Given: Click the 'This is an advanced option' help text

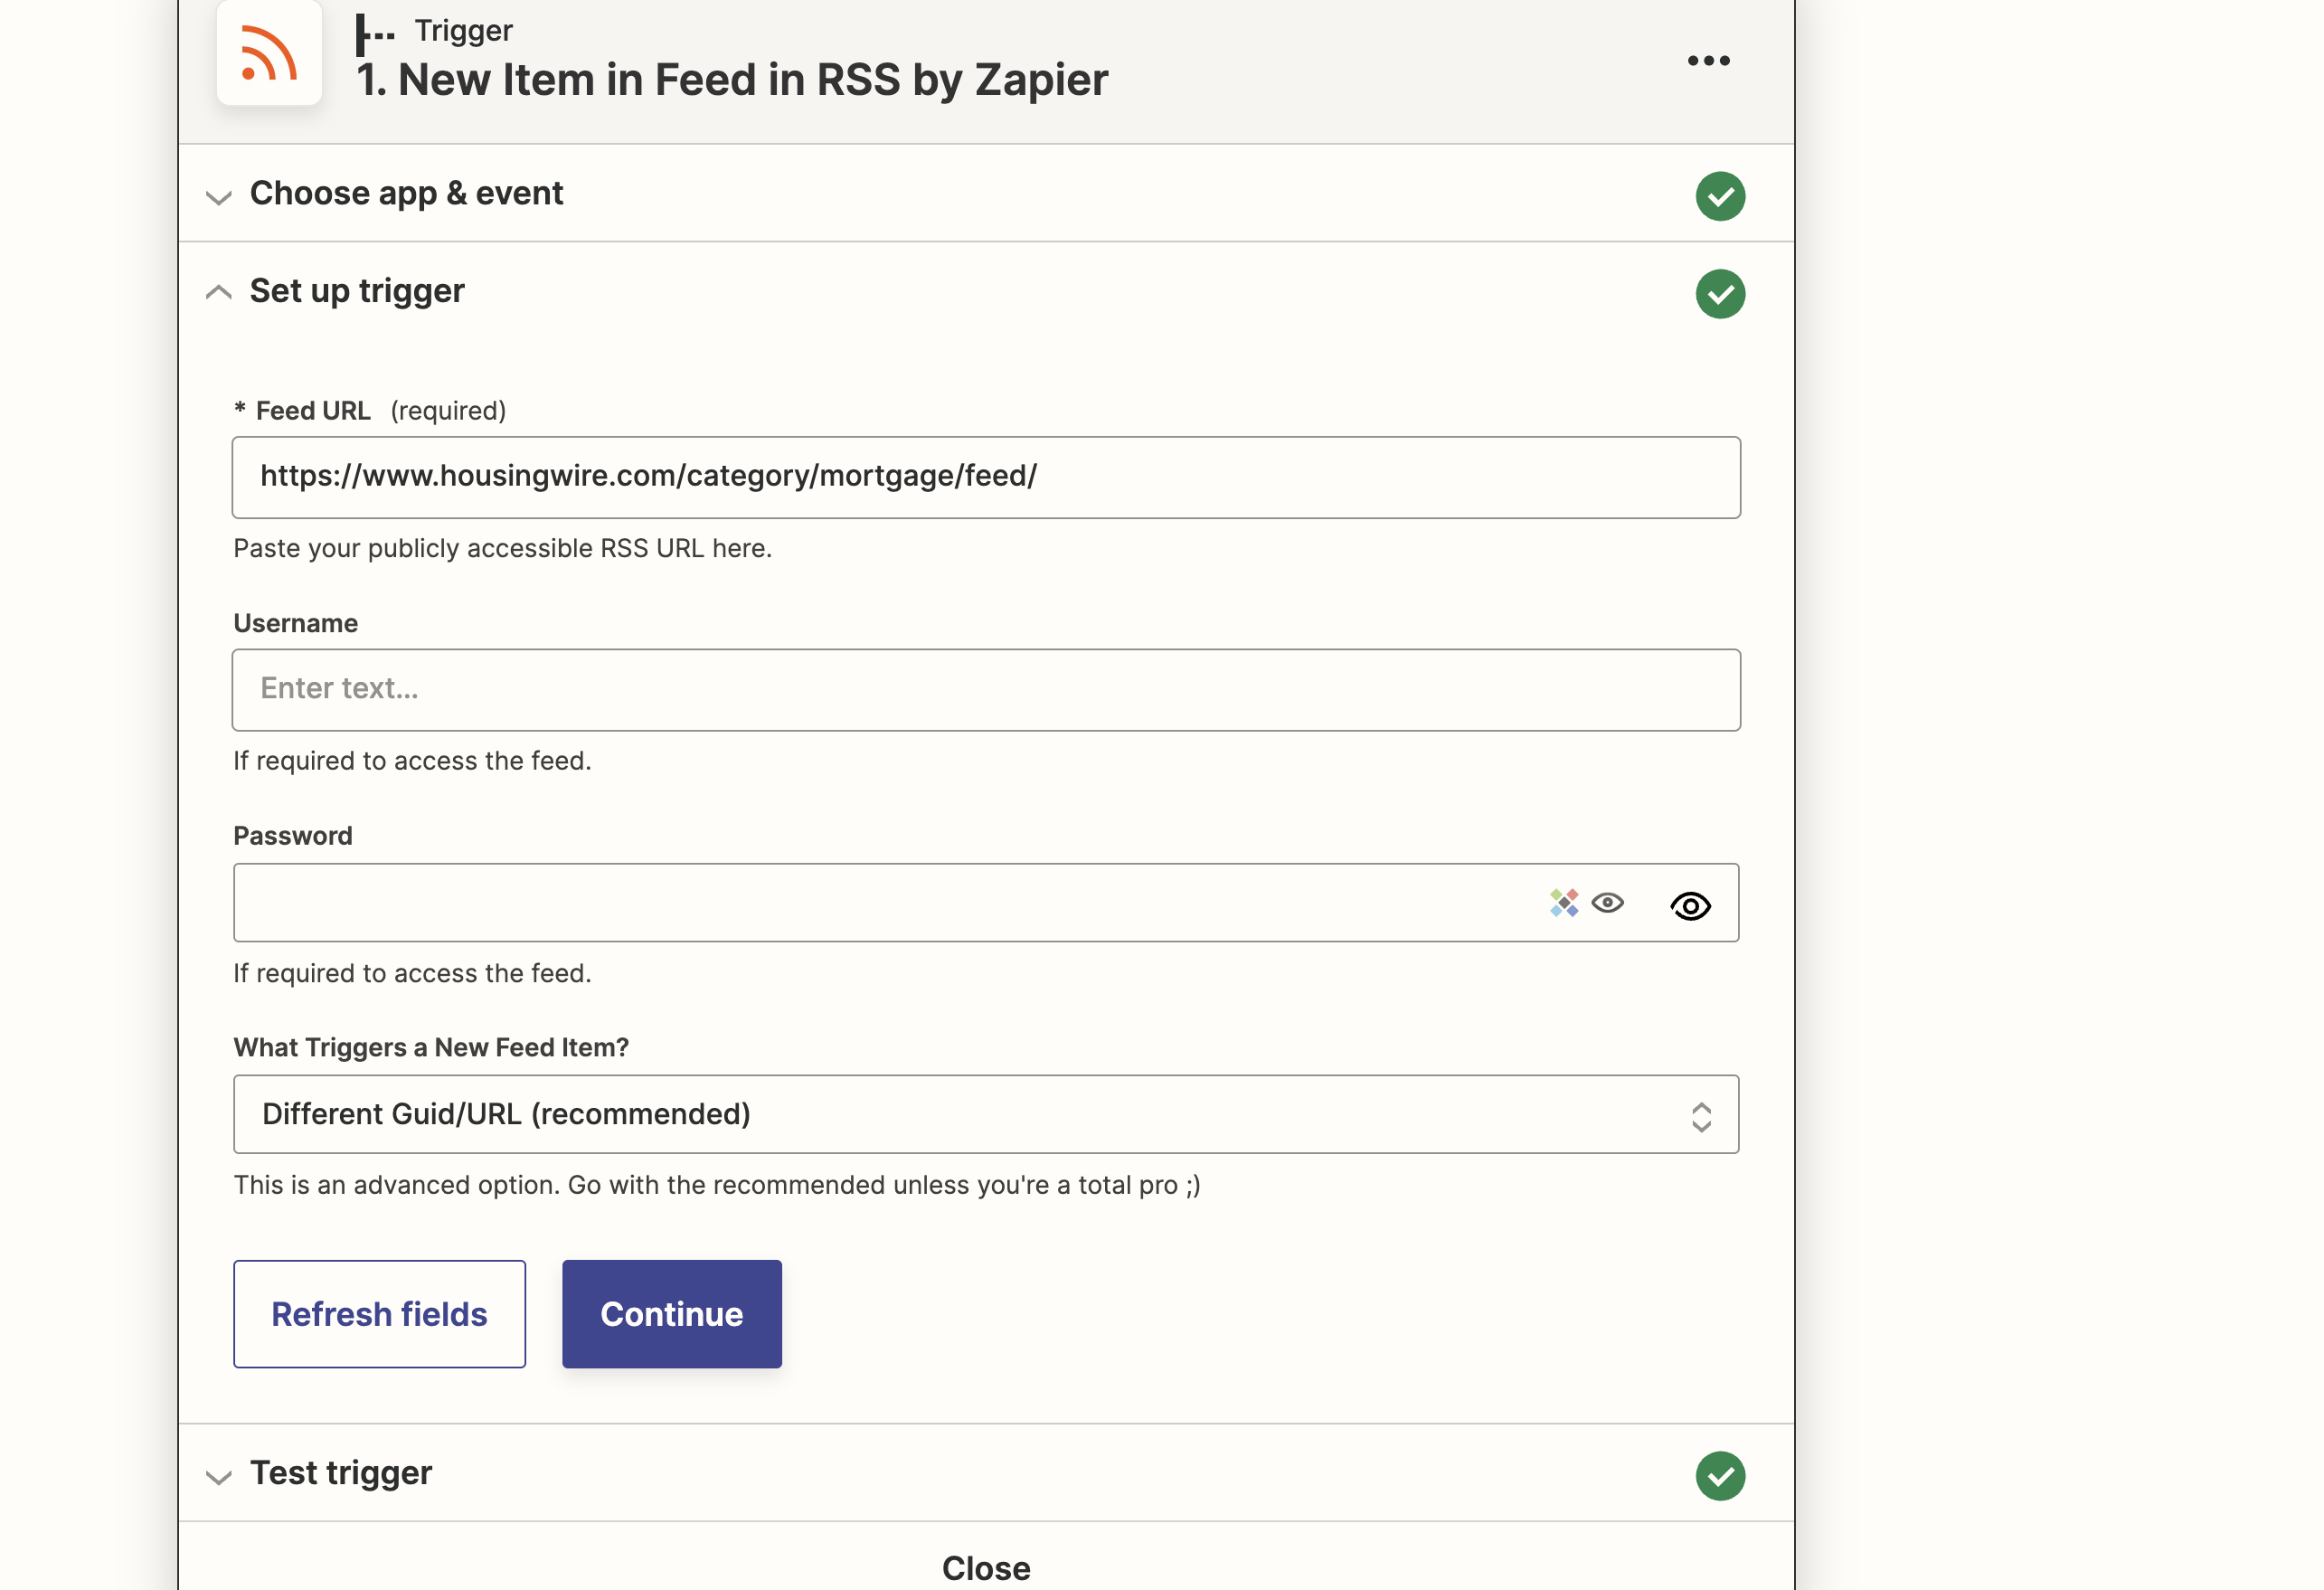Looking at the screenshot, I should pos(717,1185).
